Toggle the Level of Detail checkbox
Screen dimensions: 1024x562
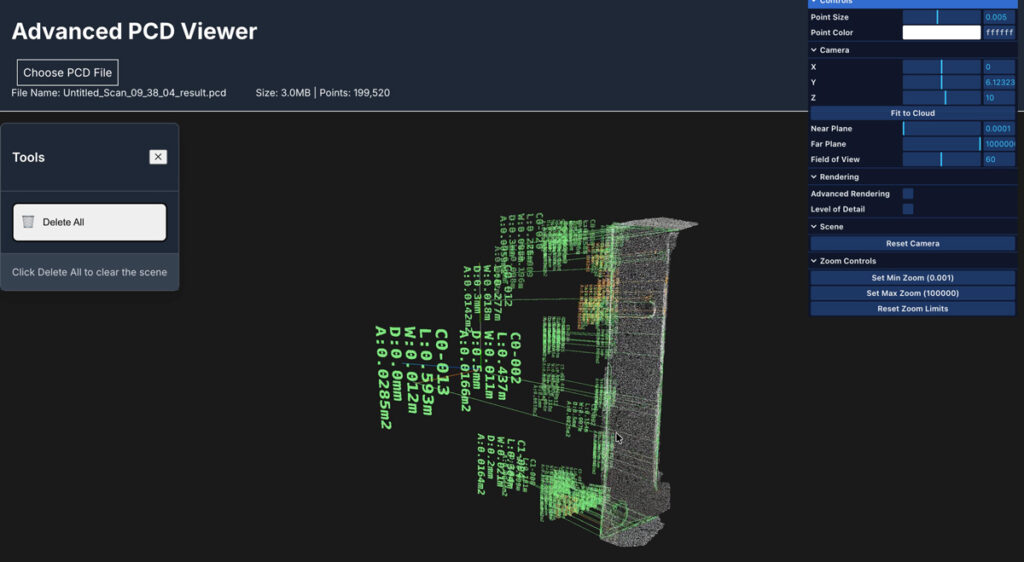click(x=908, y=209)
